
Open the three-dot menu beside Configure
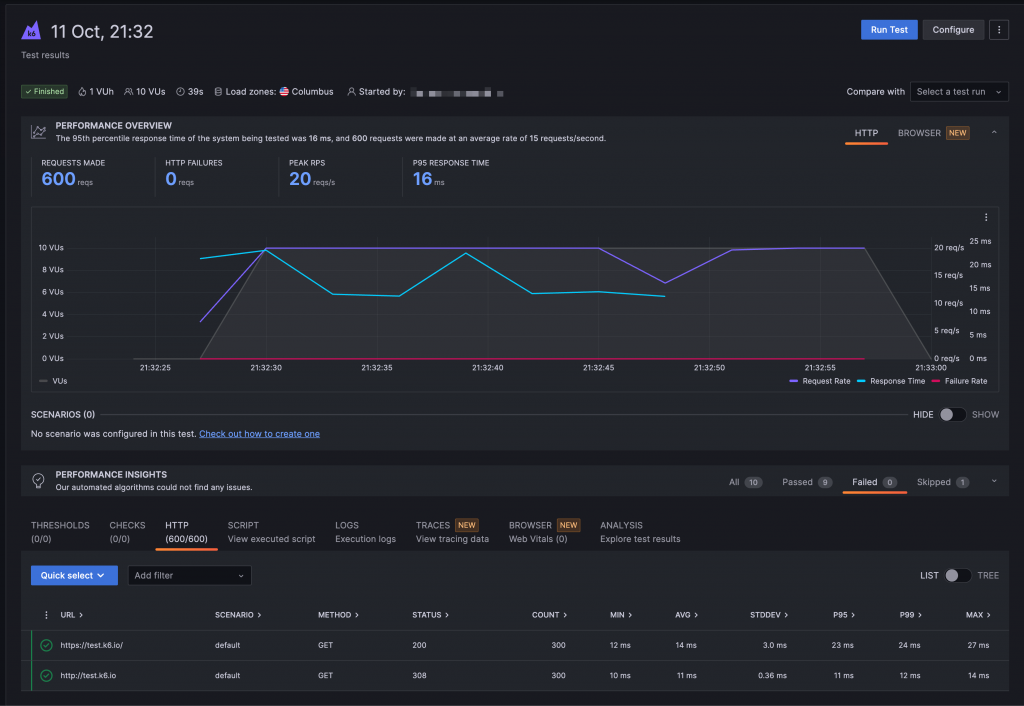point(998,30)
